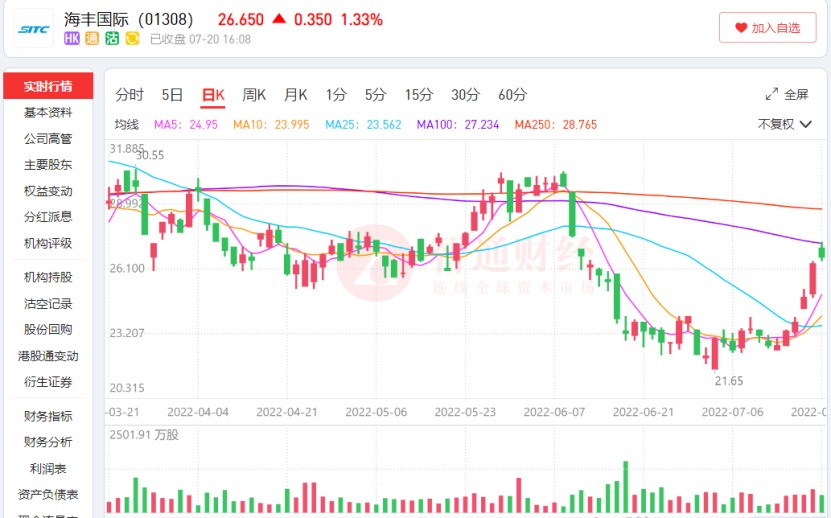Click the purple HK market badge
831x518 pixels.
coord(72,39)
